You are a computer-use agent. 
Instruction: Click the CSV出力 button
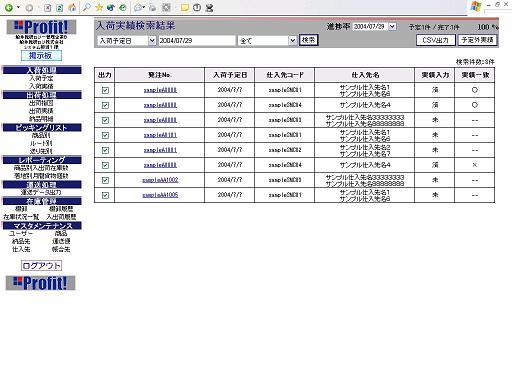tap(436, 40)
